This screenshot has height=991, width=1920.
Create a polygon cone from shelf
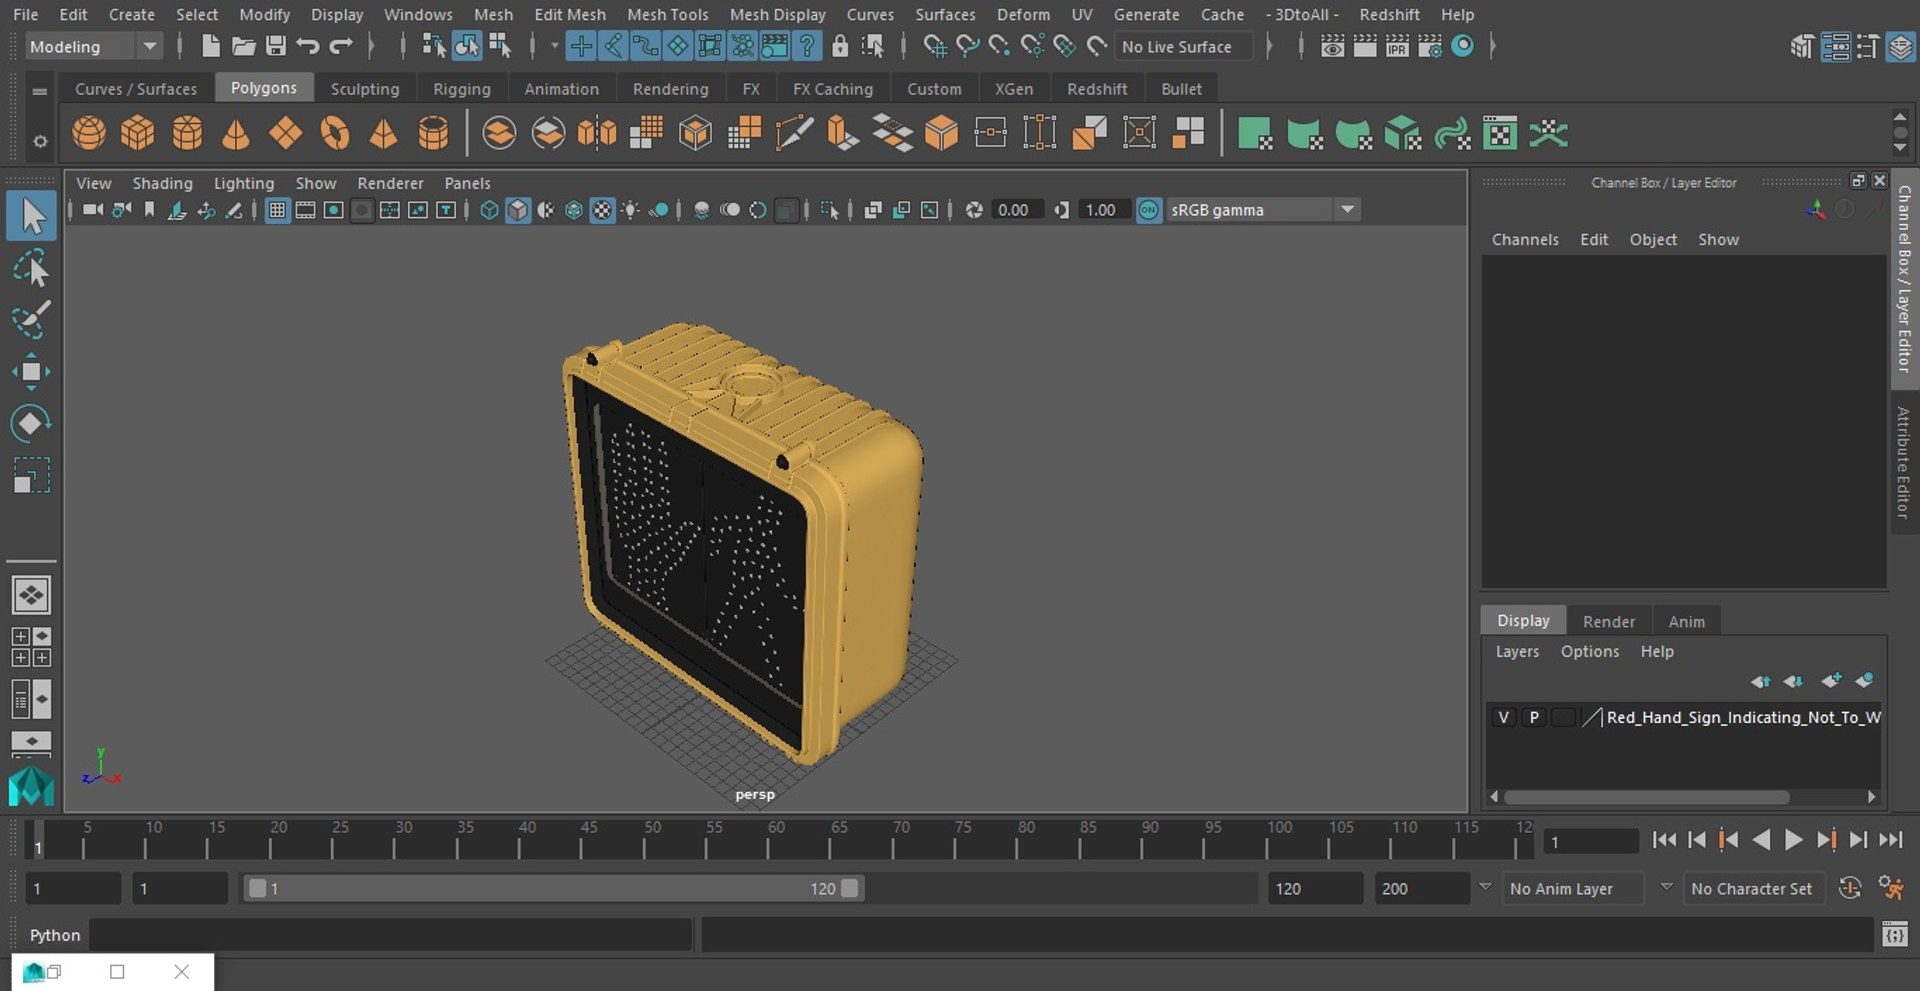236,133
